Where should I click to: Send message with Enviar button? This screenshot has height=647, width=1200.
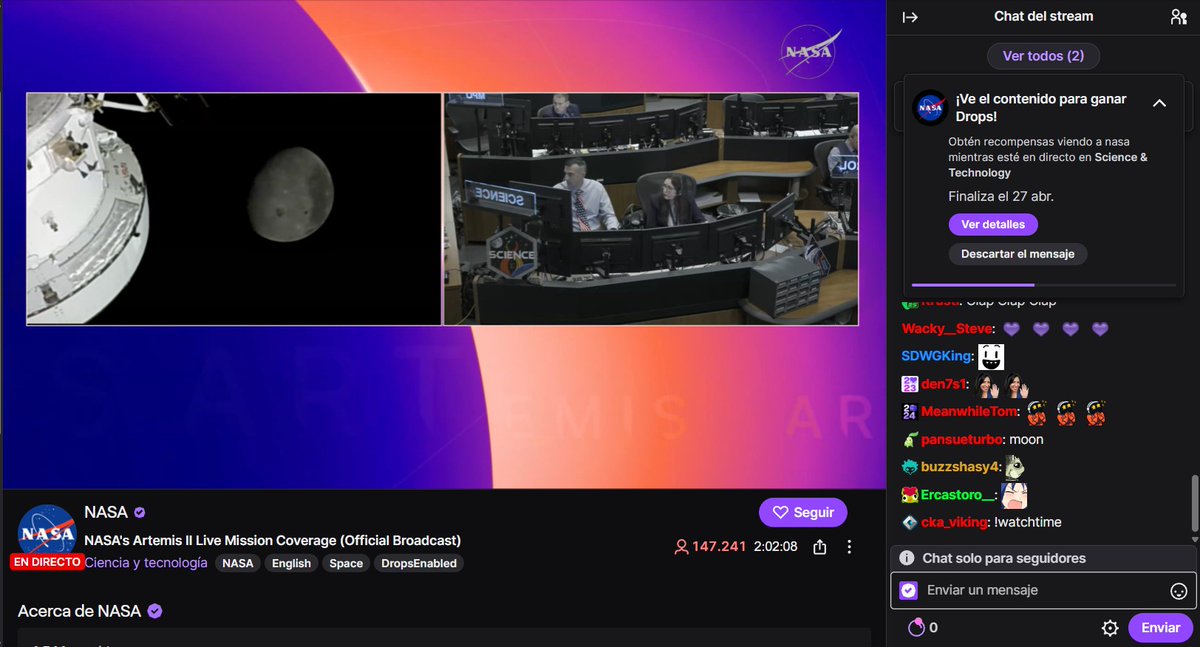pyautogui.click(x=1160, y=628)
